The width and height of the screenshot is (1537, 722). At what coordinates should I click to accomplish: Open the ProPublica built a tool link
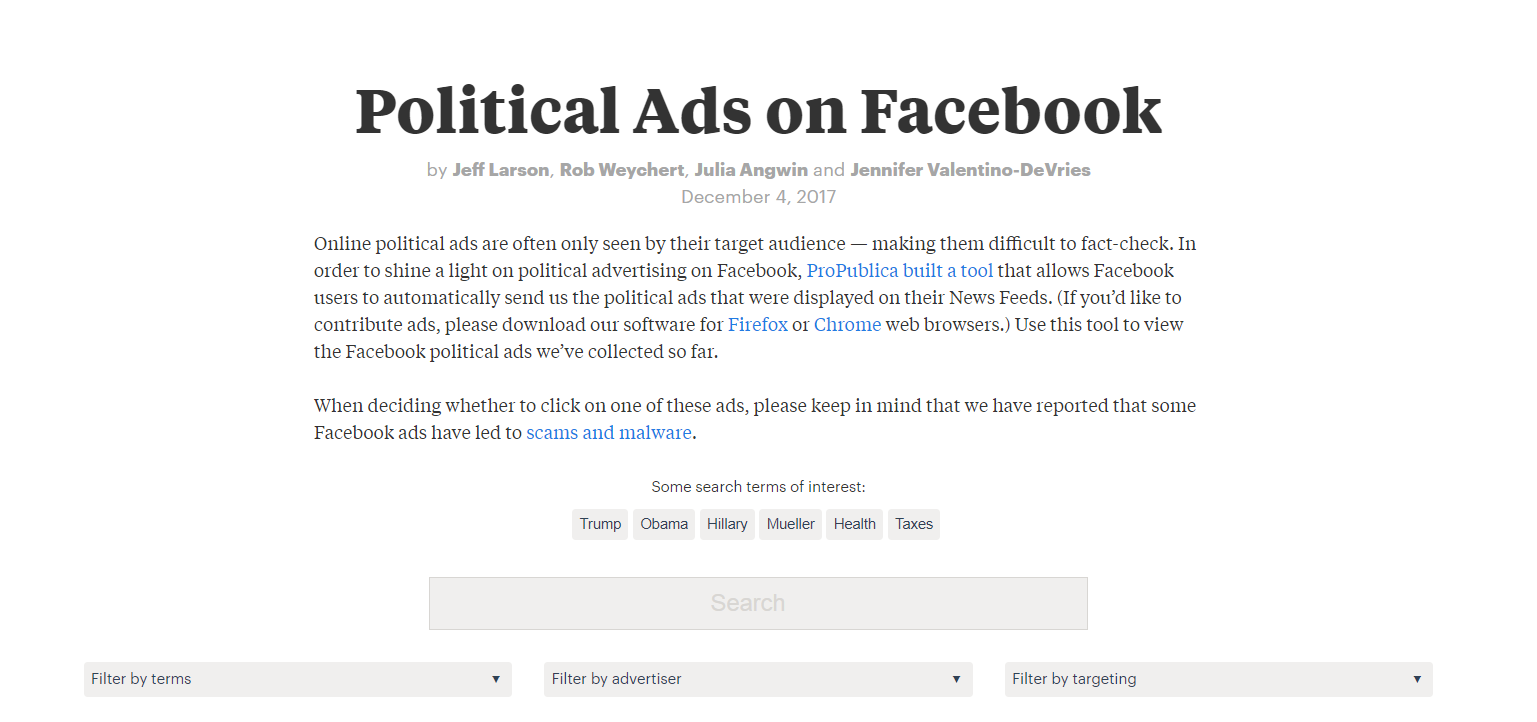coord(899,271)
